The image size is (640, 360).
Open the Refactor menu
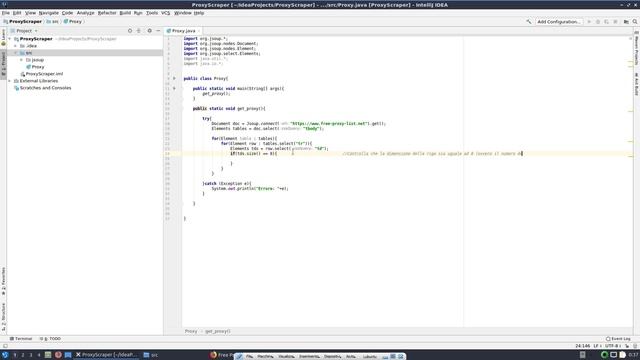tap(107, 13)
